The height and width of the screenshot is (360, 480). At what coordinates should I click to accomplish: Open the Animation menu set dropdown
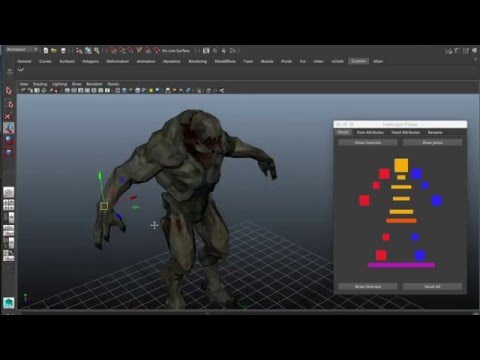(x=22, y=50)
